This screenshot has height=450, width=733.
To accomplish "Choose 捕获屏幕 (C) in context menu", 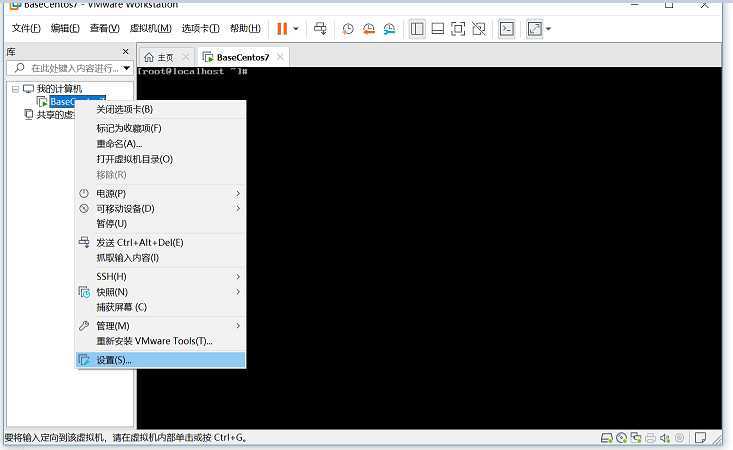I will [160, 307].
